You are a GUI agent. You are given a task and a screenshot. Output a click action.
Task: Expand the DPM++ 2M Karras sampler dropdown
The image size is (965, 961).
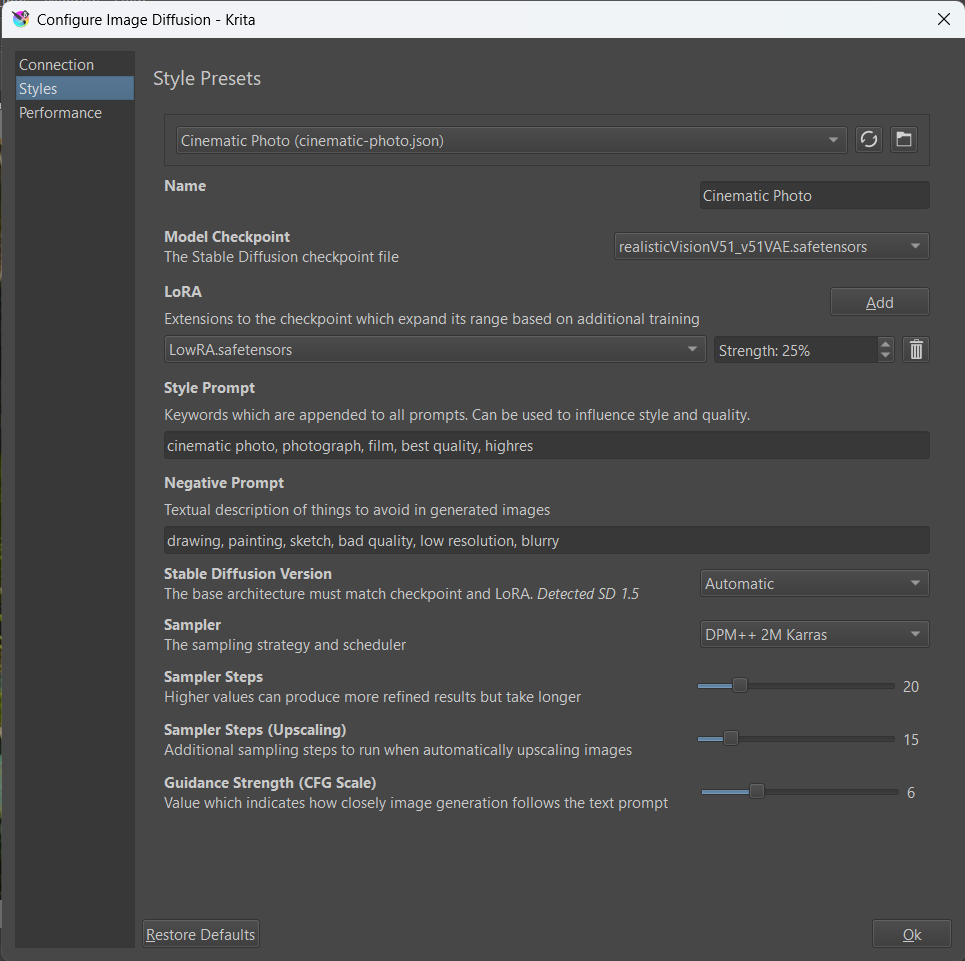click(x=814, y=634)
